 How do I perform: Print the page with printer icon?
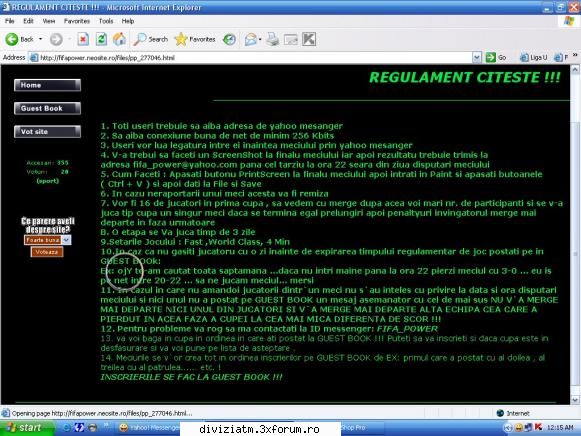click(273, 39)
